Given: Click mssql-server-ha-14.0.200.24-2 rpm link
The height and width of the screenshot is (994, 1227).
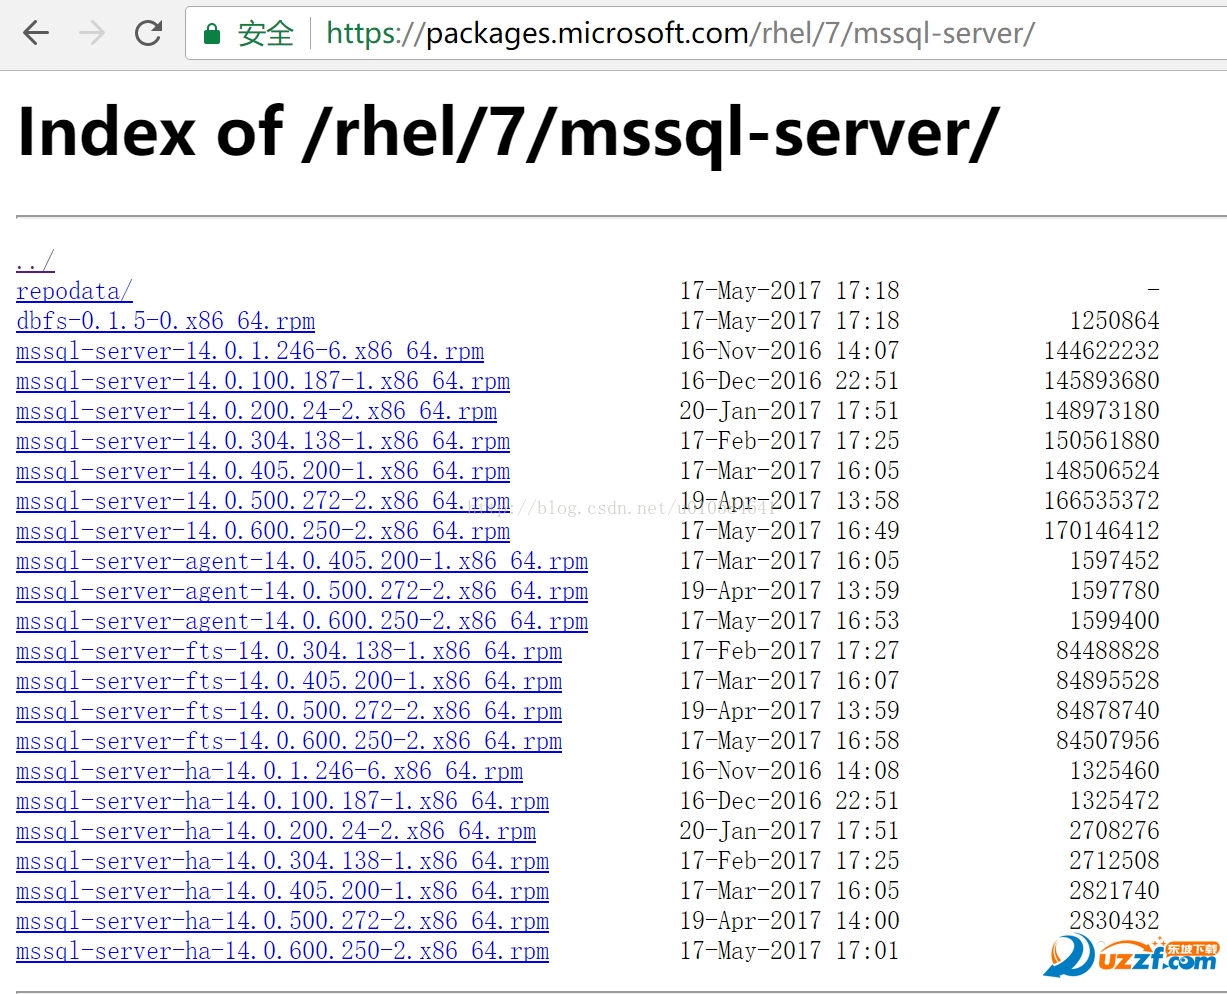Looking at the screenshot, I should 276,831.
